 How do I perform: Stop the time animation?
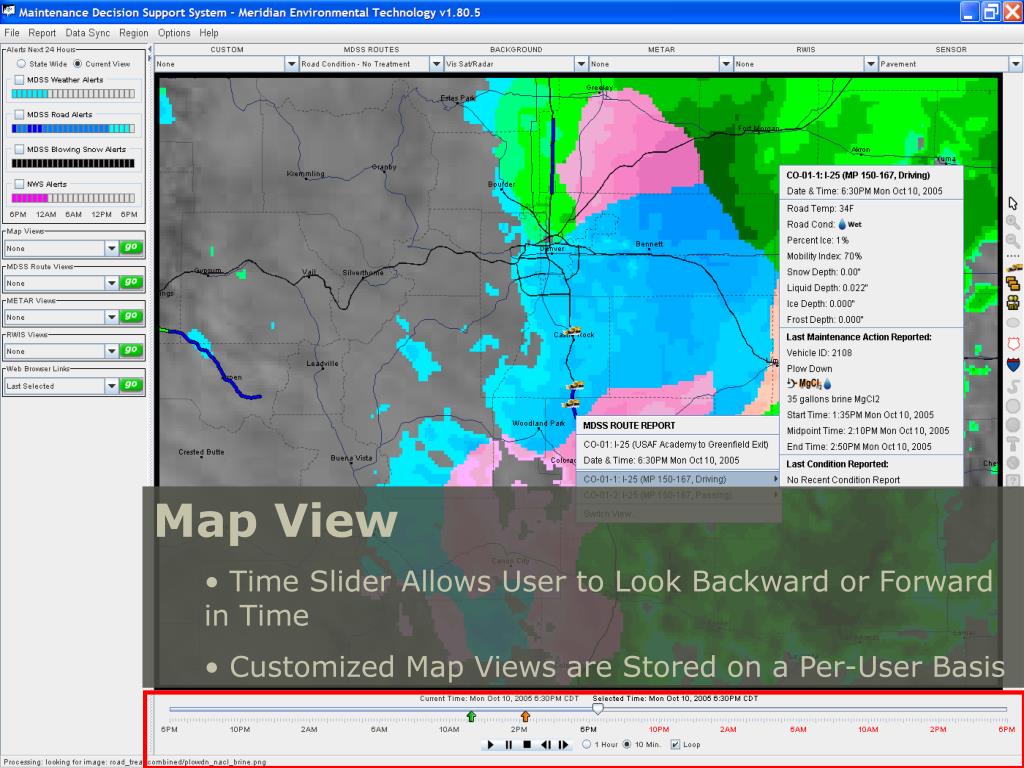pos(527,744)
